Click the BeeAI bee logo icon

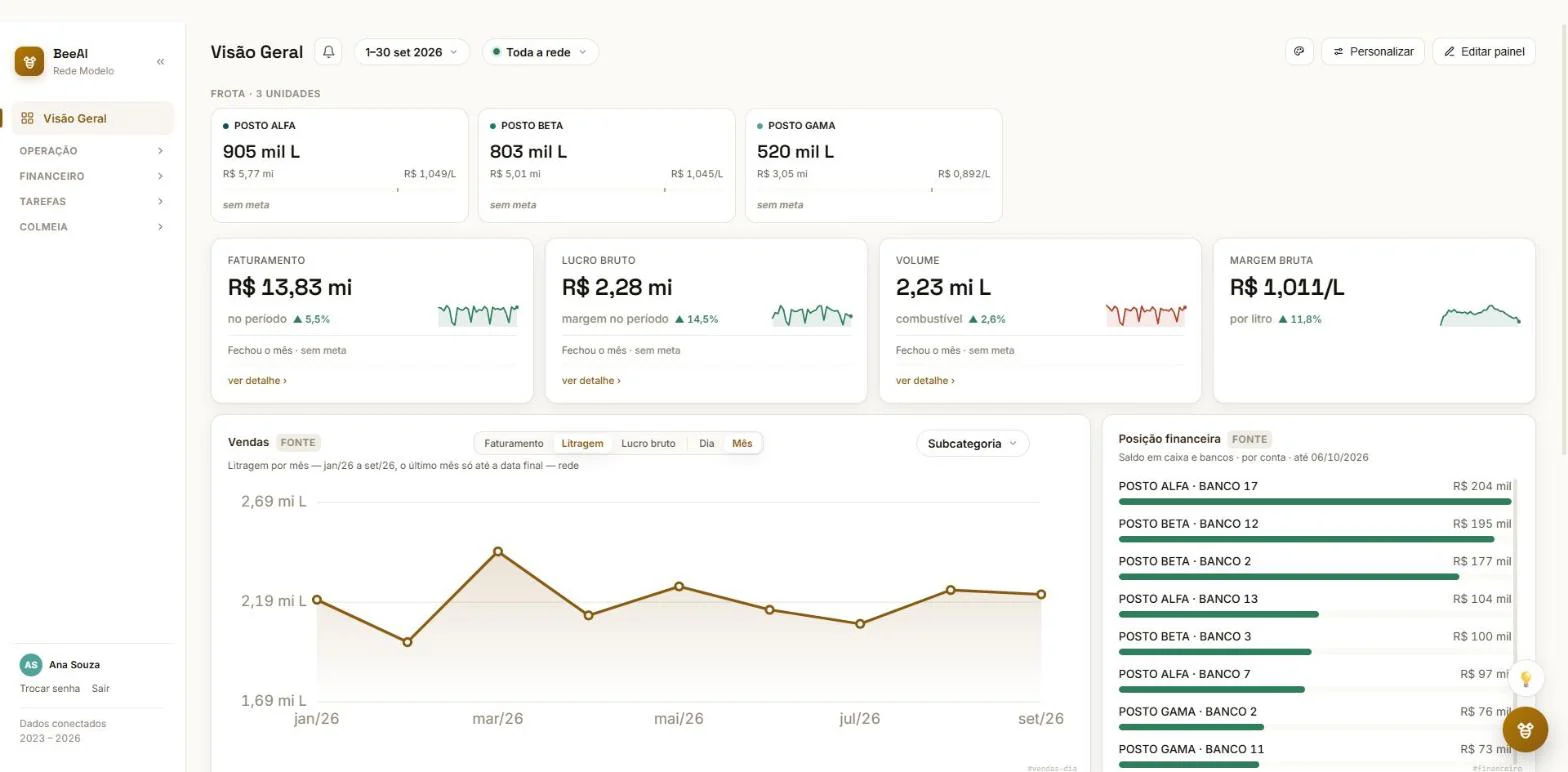[x=29, y=61]
